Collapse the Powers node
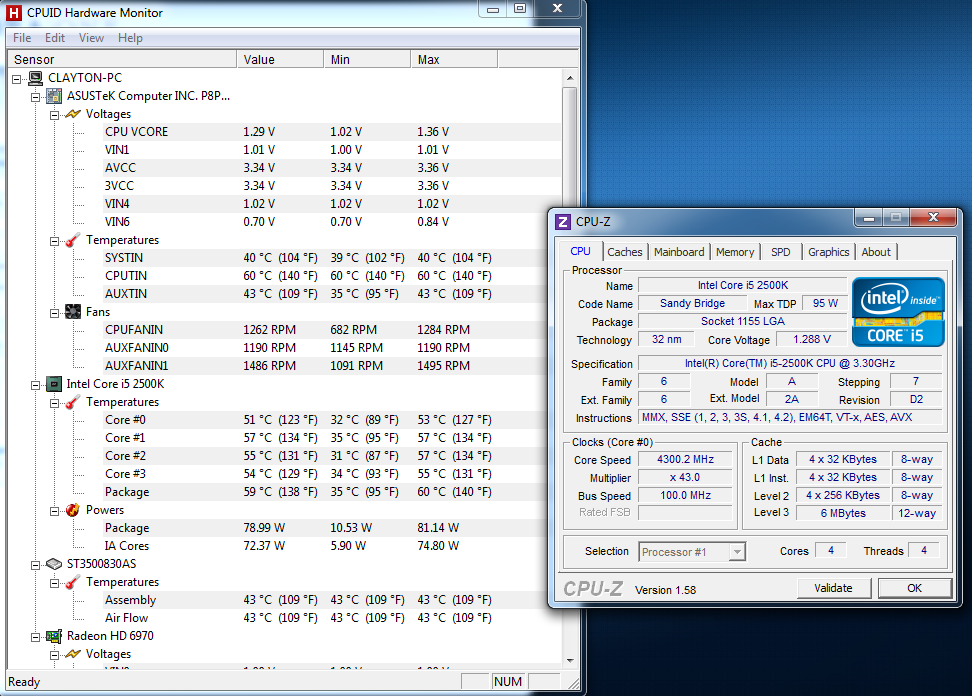Screen dimensions: 973x696 point(54,511)
